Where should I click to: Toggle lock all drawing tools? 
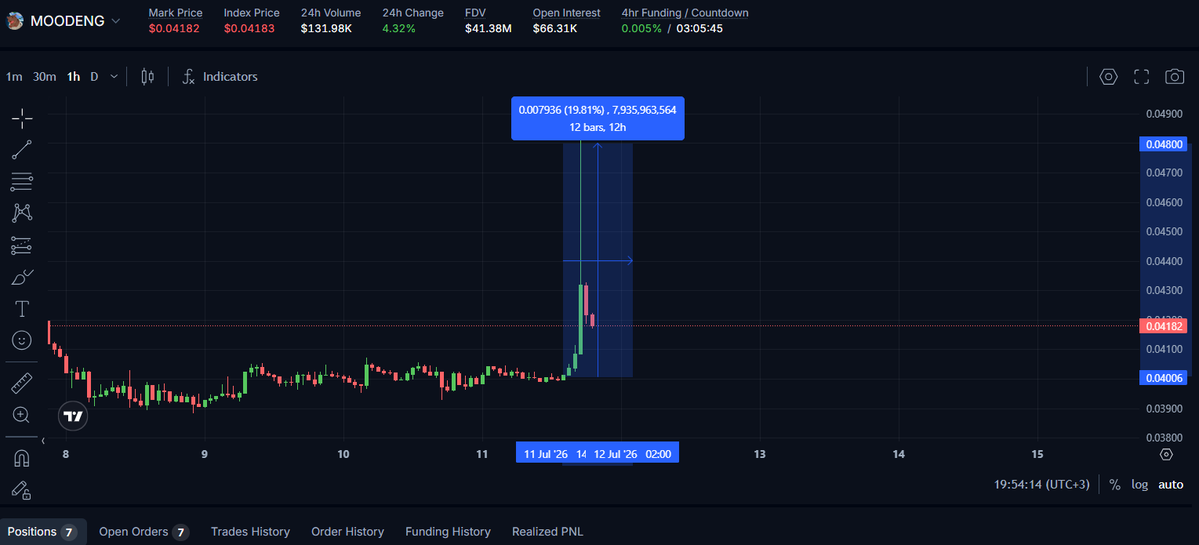coord(22,490)
